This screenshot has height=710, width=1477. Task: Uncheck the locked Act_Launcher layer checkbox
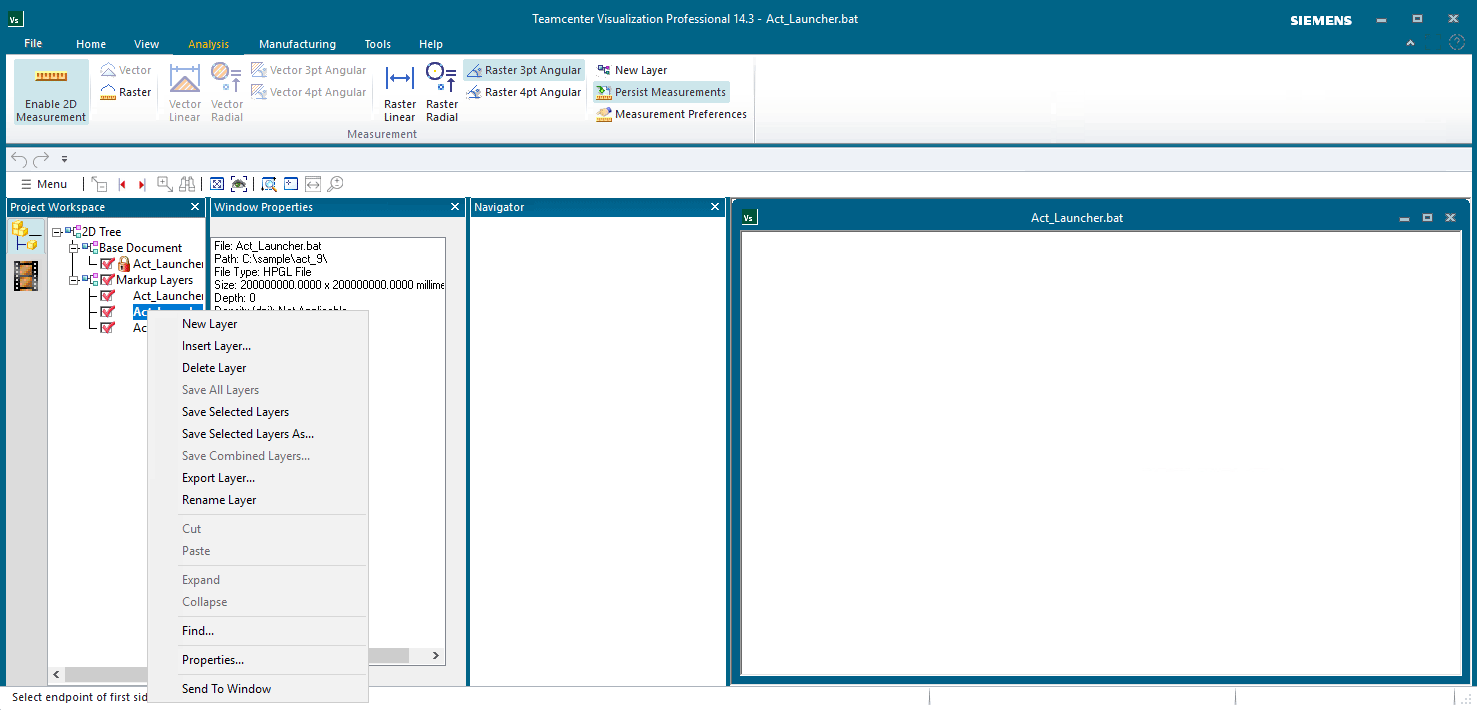point(108,263)
